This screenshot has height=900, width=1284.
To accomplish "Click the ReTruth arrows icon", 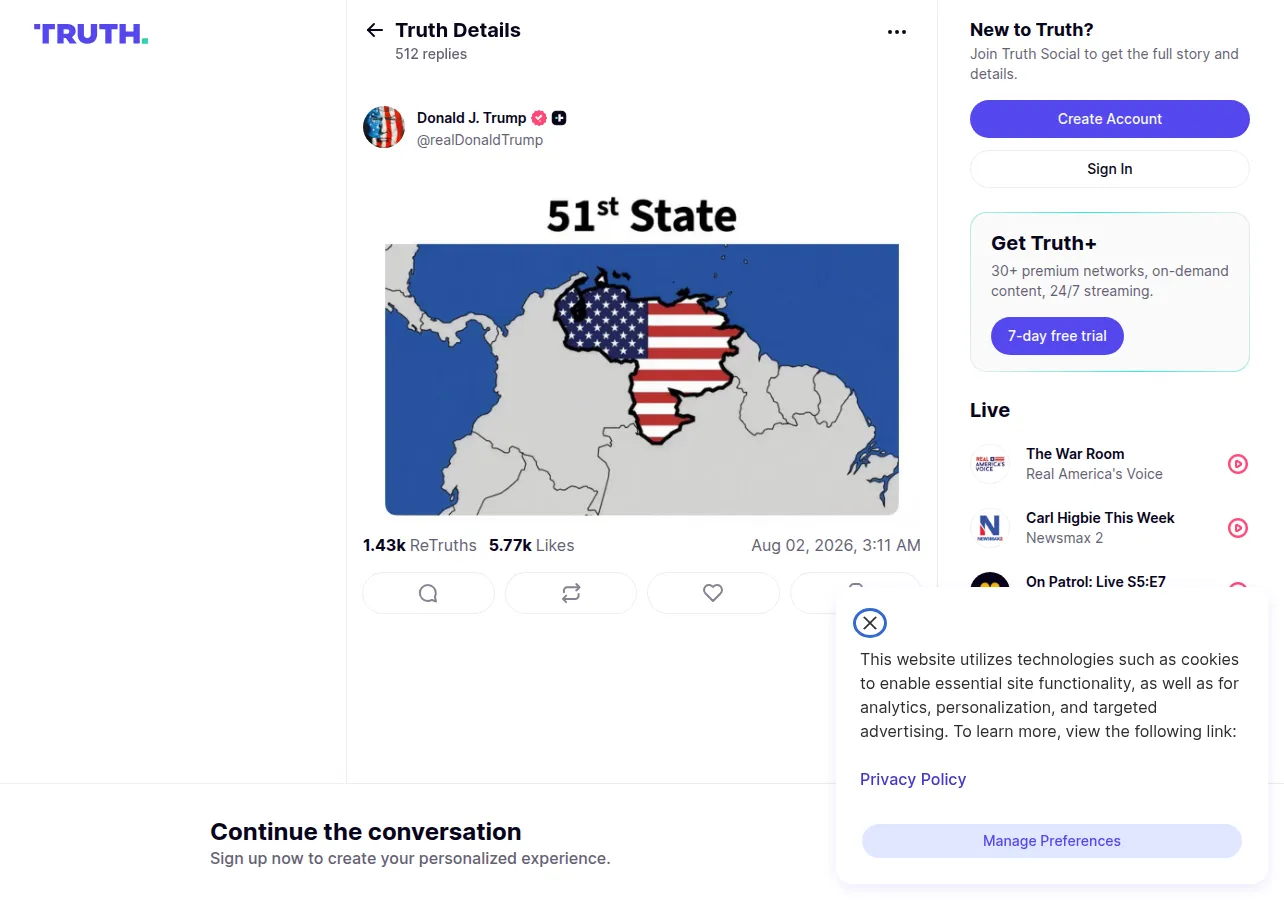I will (x=571, y=593).
